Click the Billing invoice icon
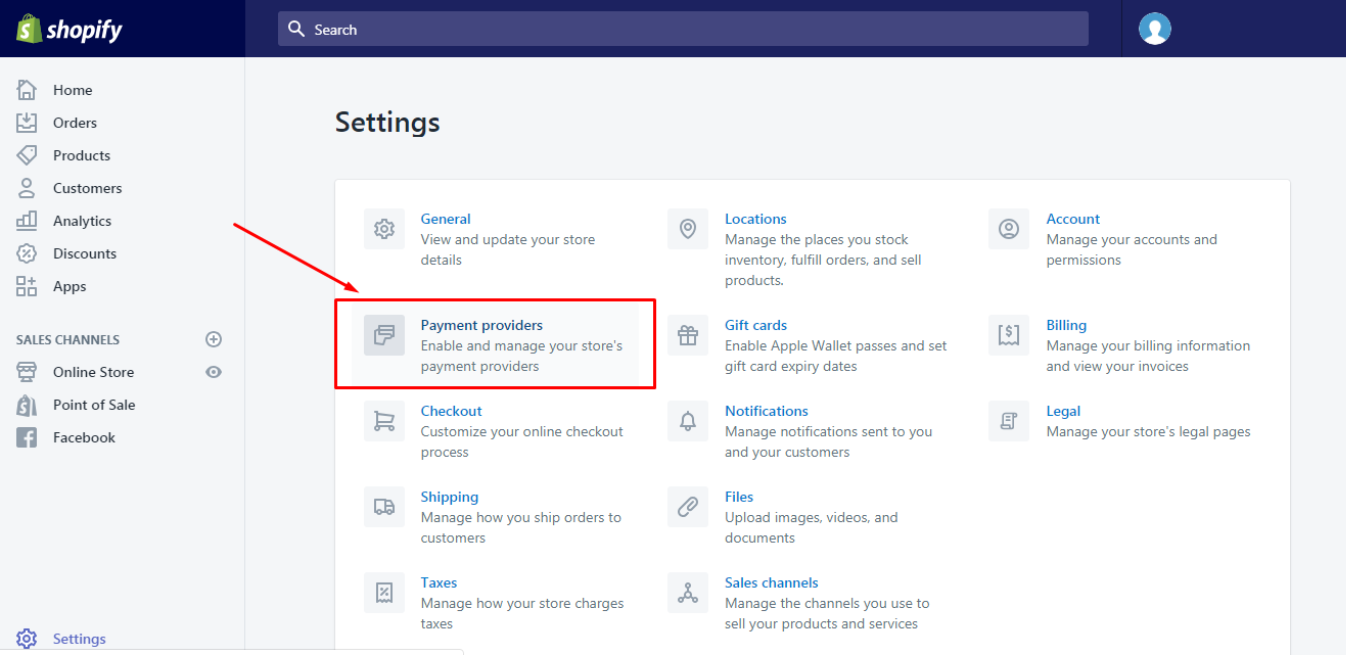The height and width of the screenshot is (655, 1346). (1008, 335)
